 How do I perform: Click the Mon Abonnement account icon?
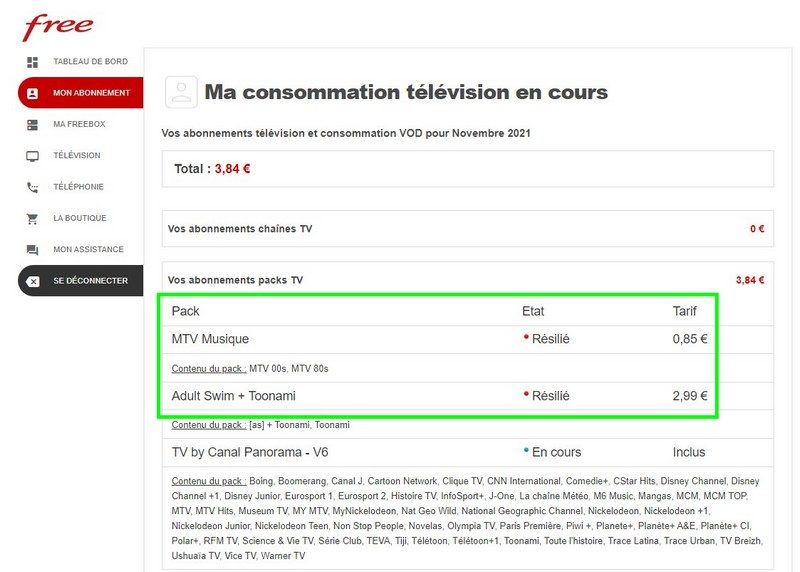pyautogui.click(x=32, y=93)
